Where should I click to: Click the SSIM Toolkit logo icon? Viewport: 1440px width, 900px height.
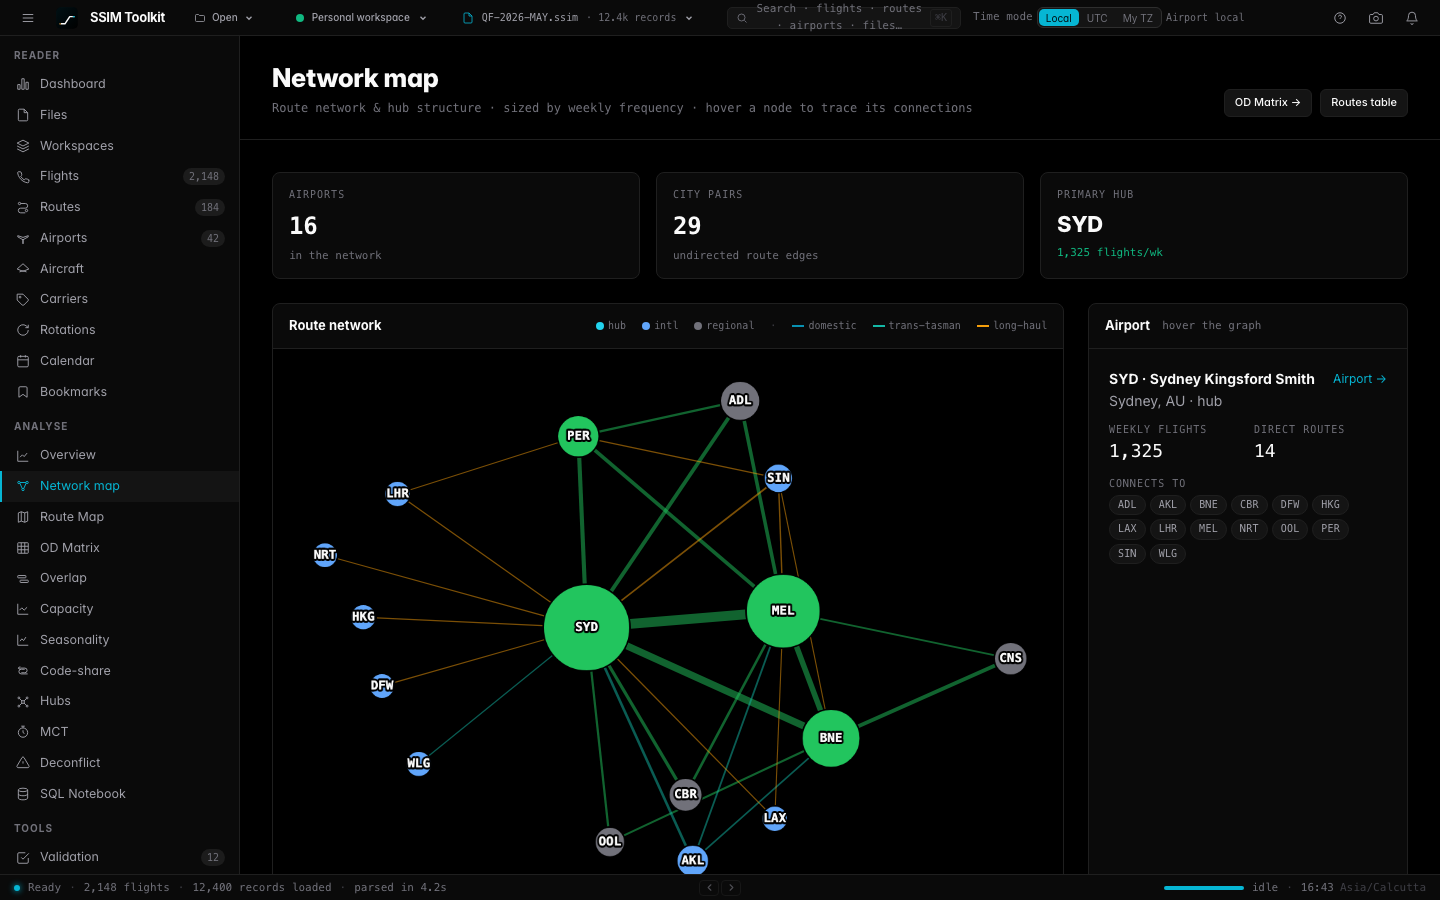click(x=67, y=18)
